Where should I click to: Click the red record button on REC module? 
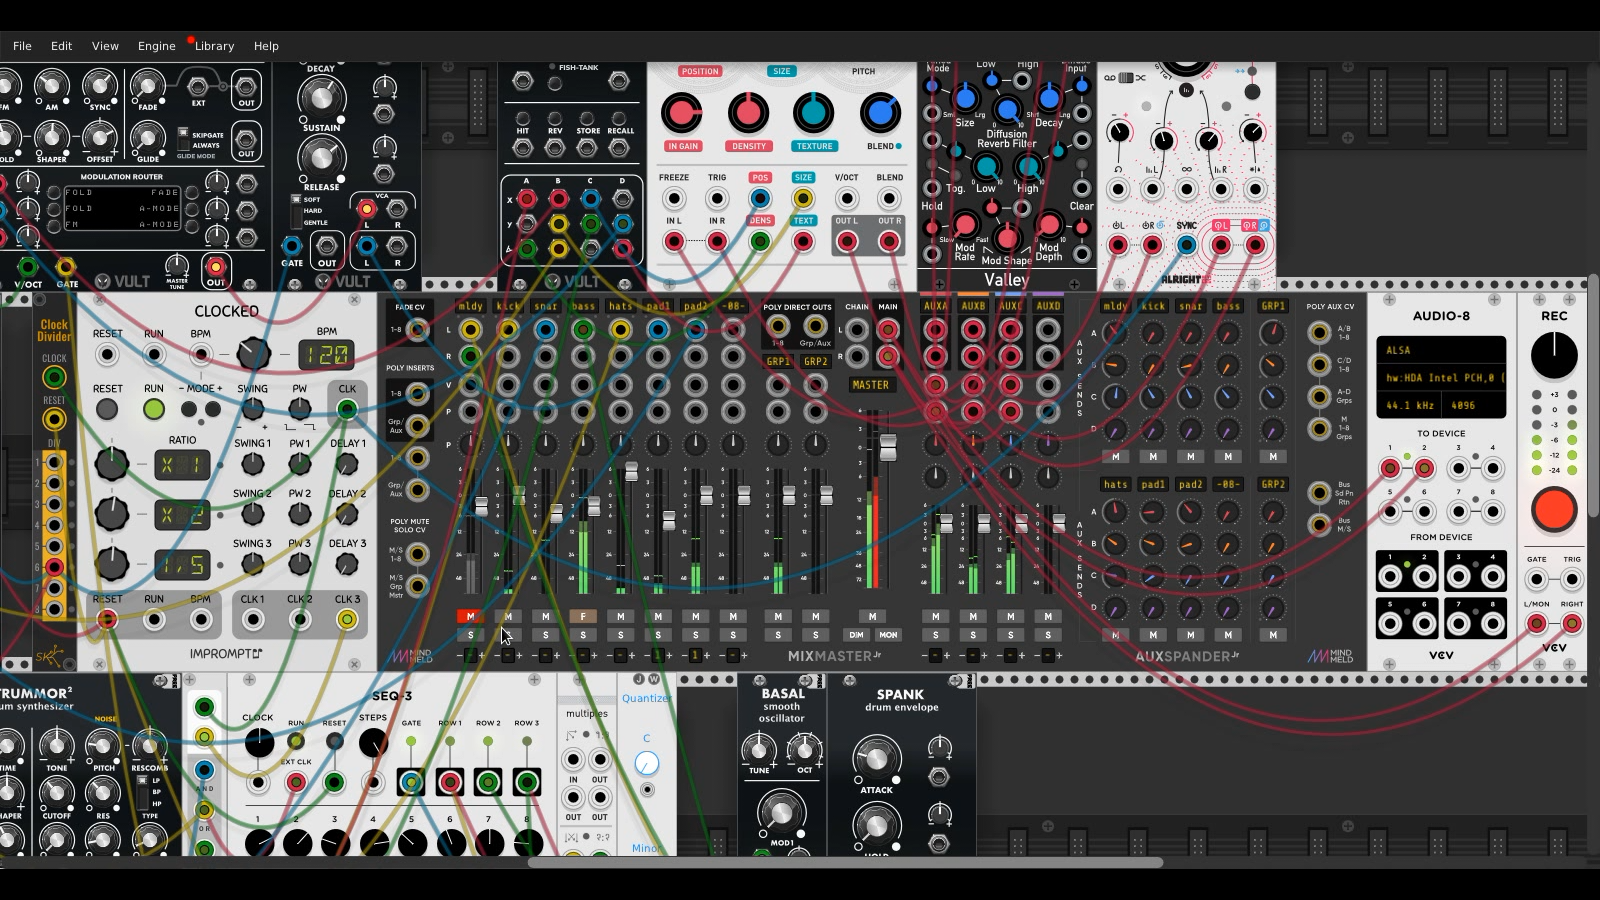pyautogui.click(x=1554, y=509)
